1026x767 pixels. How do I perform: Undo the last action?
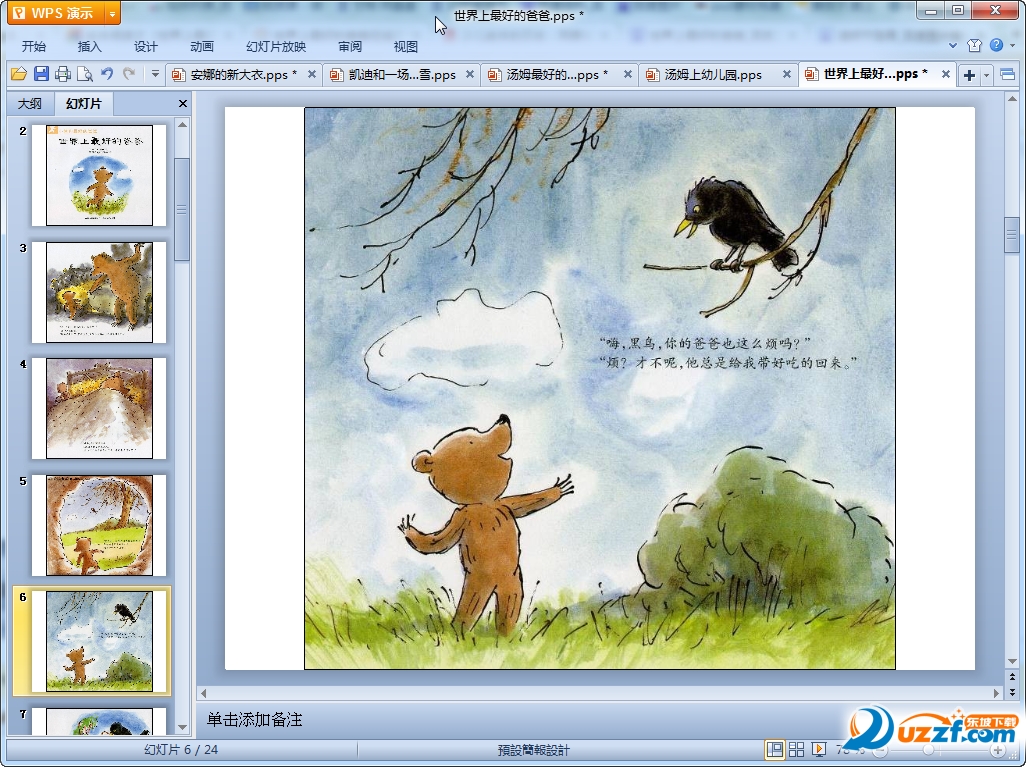[x=107, y=74]
